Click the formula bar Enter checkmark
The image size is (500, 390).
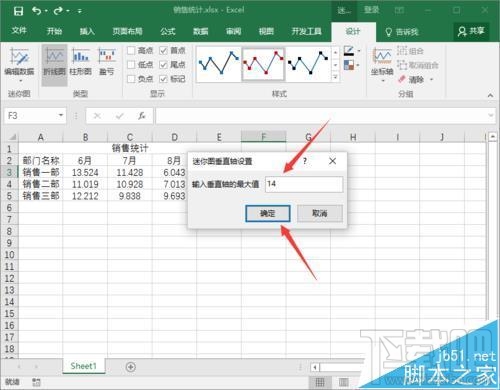119,116
